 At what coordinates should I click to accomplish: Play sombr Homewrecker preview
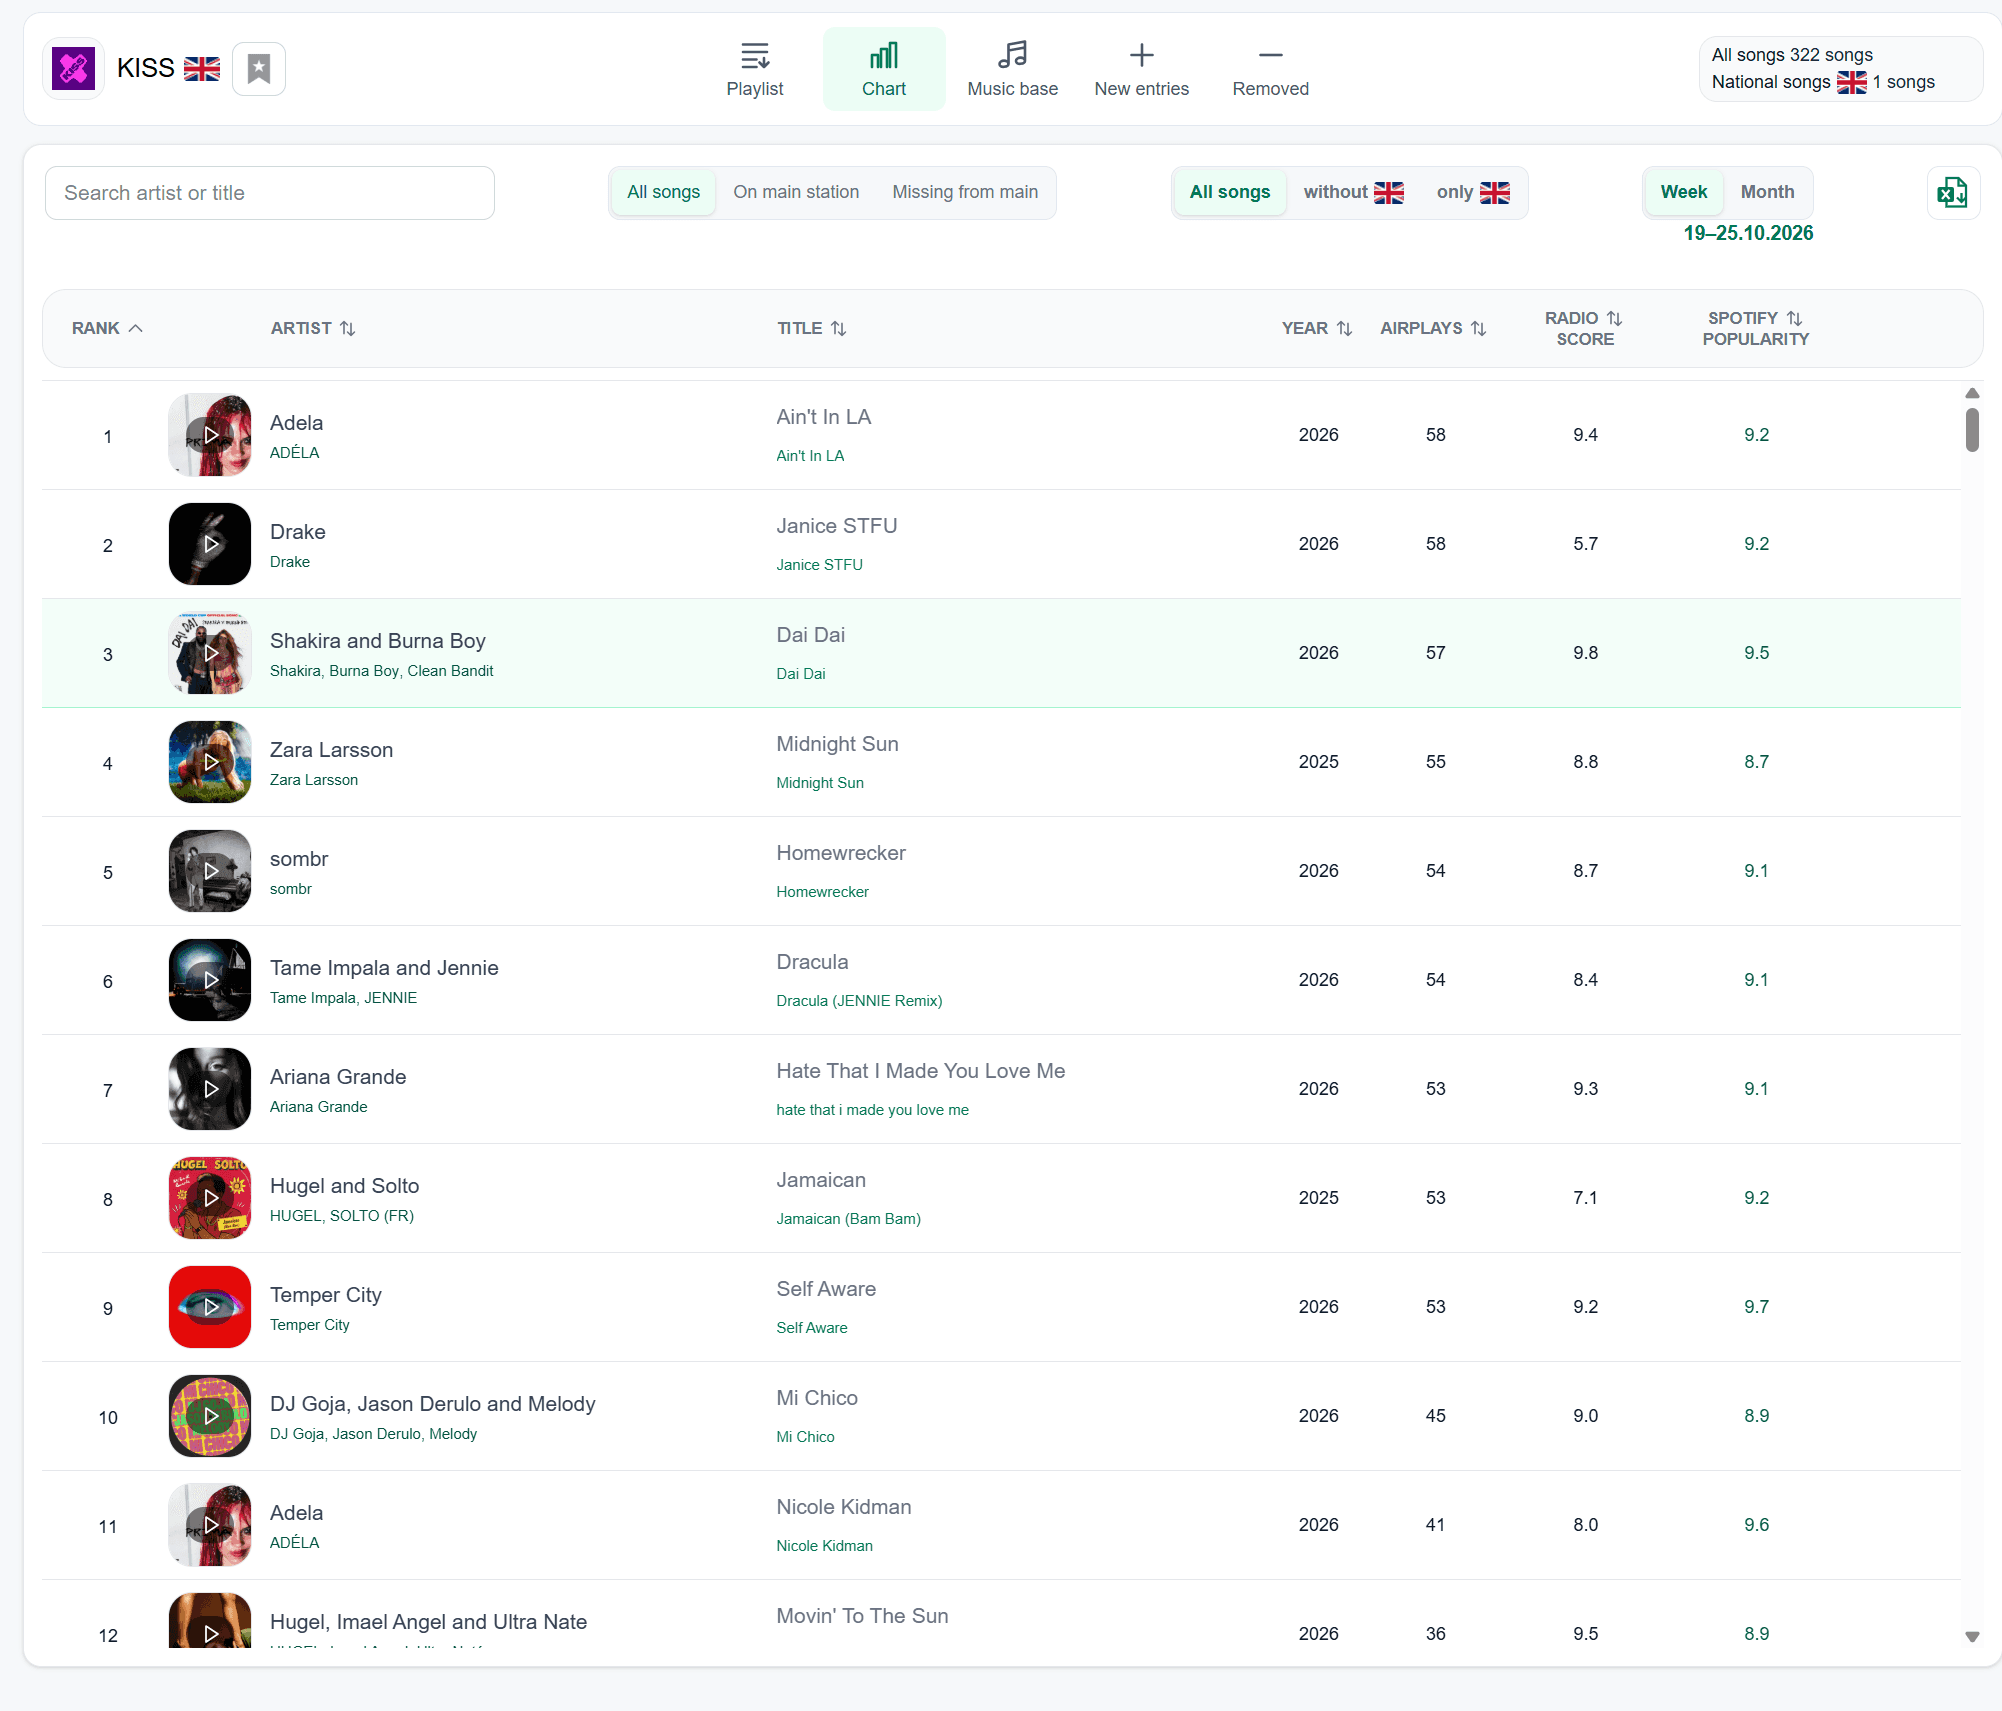click(x=210, y=871)
